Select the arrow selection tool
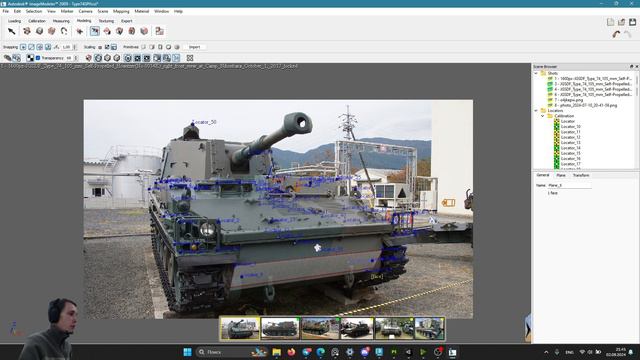Screen dimensions: 640x360 coord(11,31)
